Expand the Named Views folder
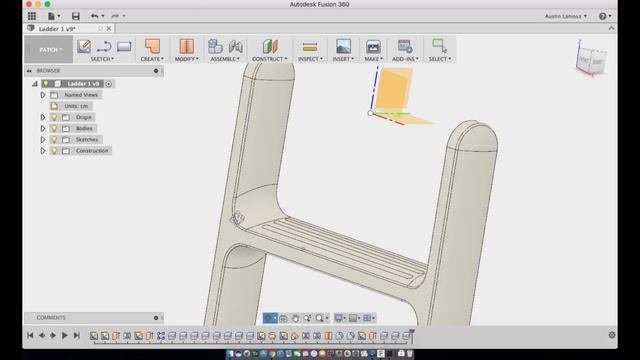 tap(43, 95)
